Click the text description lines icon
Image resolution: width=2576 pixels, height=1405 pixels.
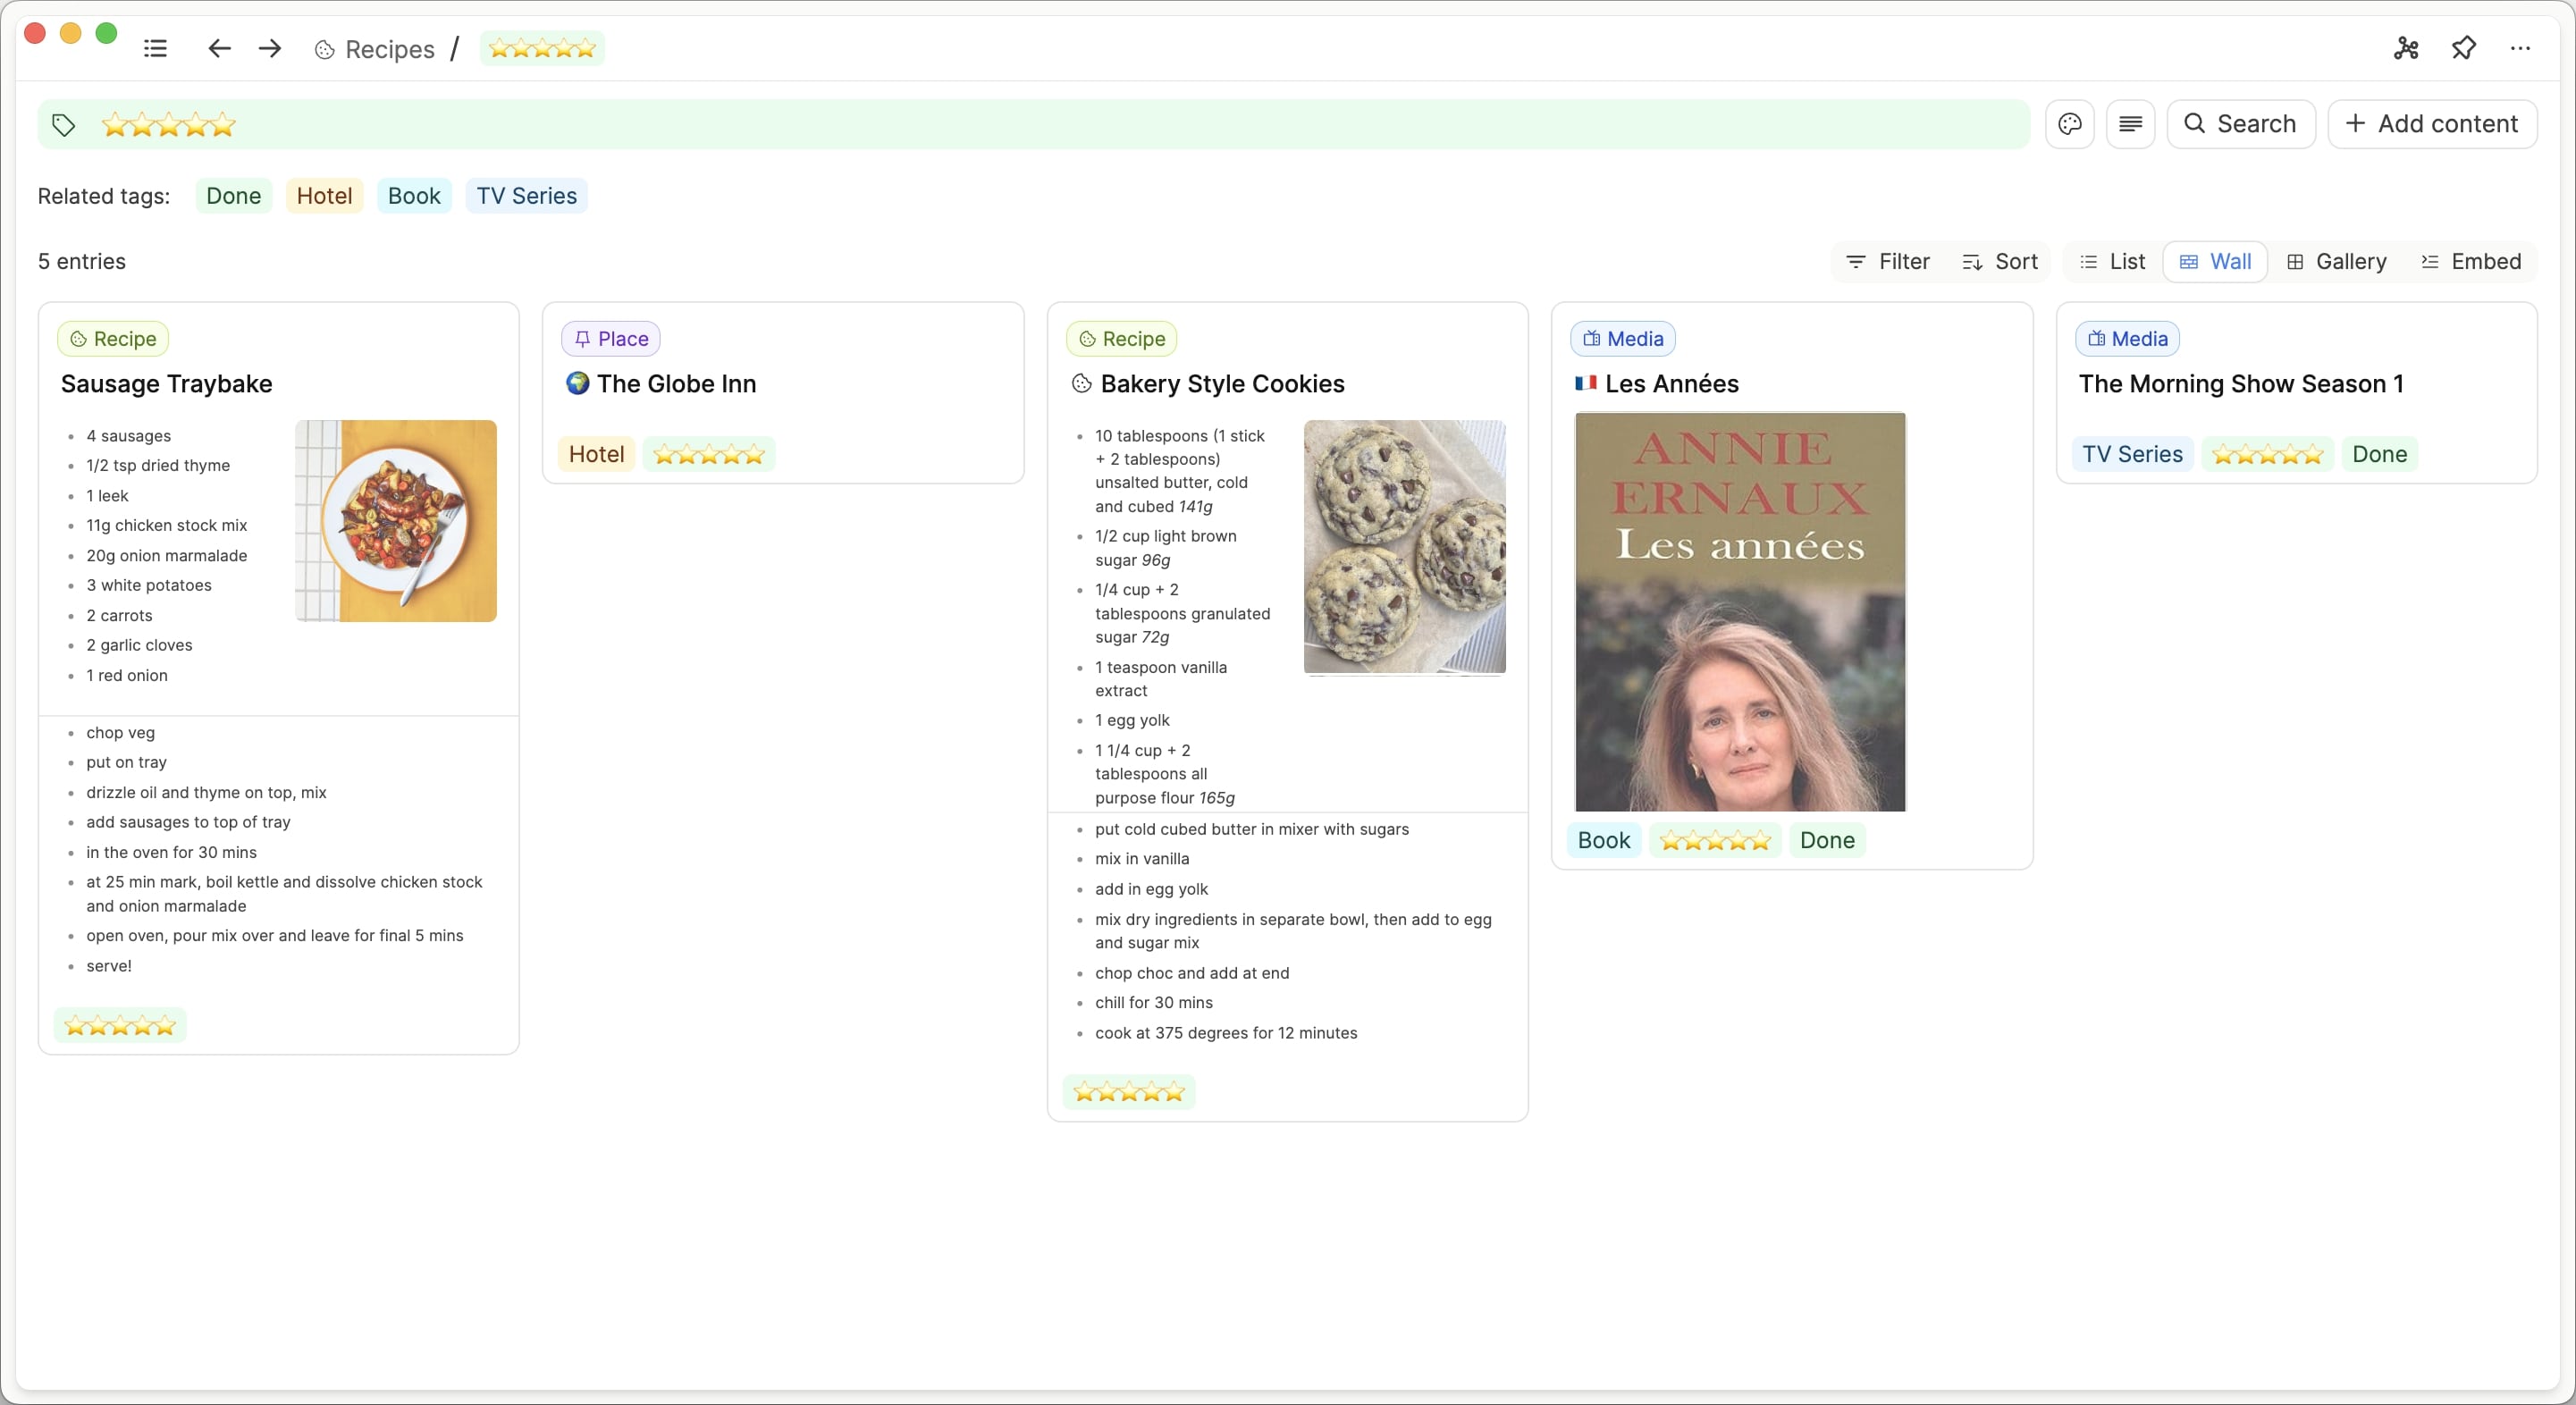[x=2131, y=124]
